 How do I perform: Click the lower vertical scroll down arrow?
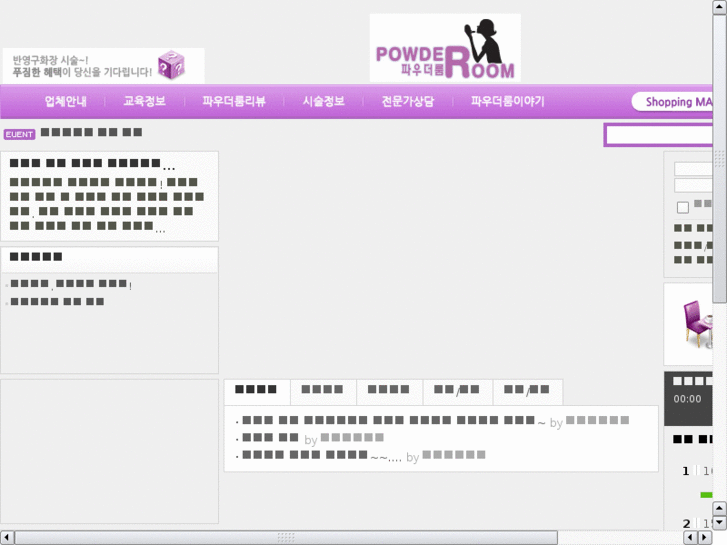[x=720, y=523]
